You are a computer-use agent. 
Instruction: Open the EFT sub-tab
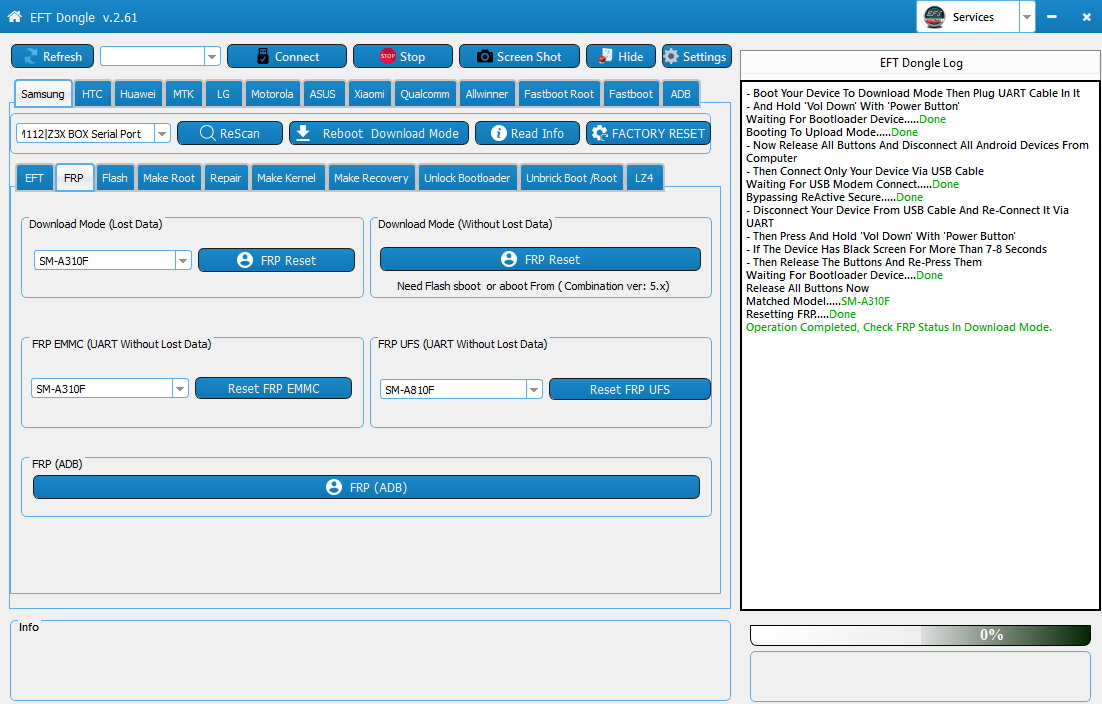pos(34,178)
